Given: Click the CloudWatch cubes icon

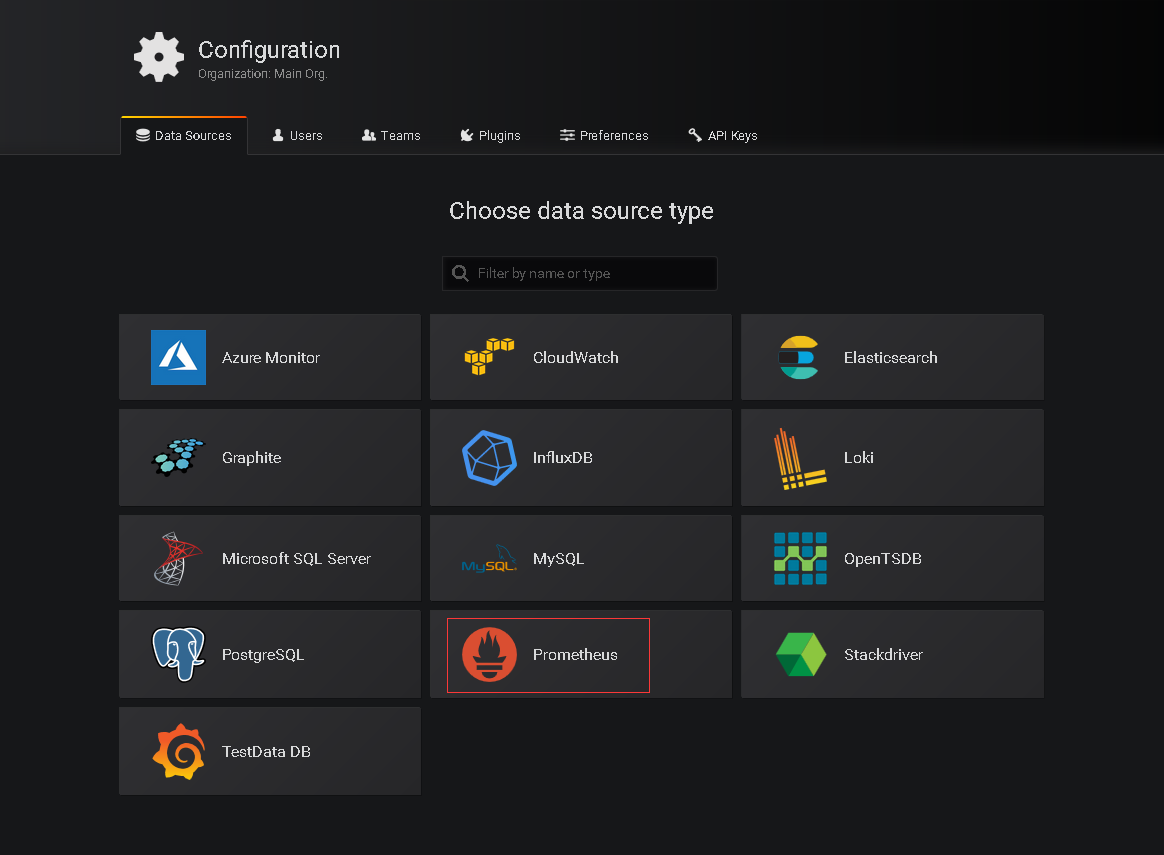Looking at the screenshot, I should pyautogui.click(x=489, y=357).
